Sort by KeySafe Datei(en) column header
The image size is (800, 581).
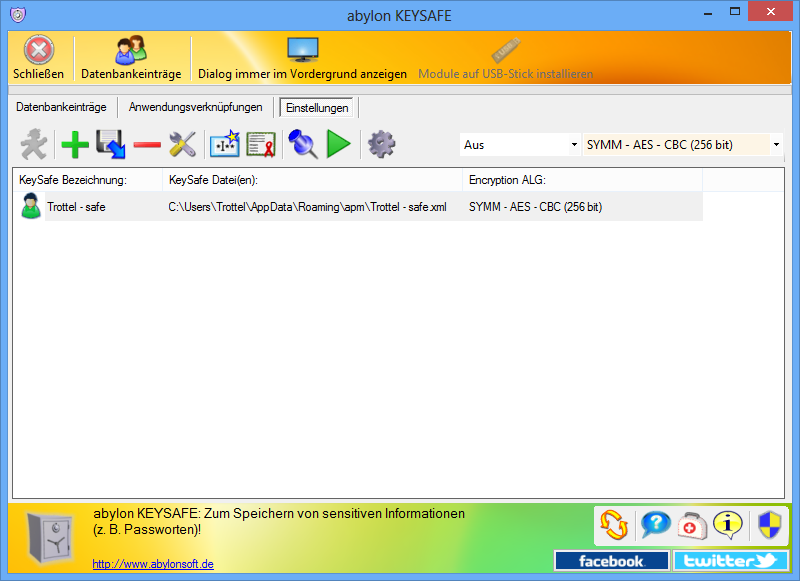point(312,180)
